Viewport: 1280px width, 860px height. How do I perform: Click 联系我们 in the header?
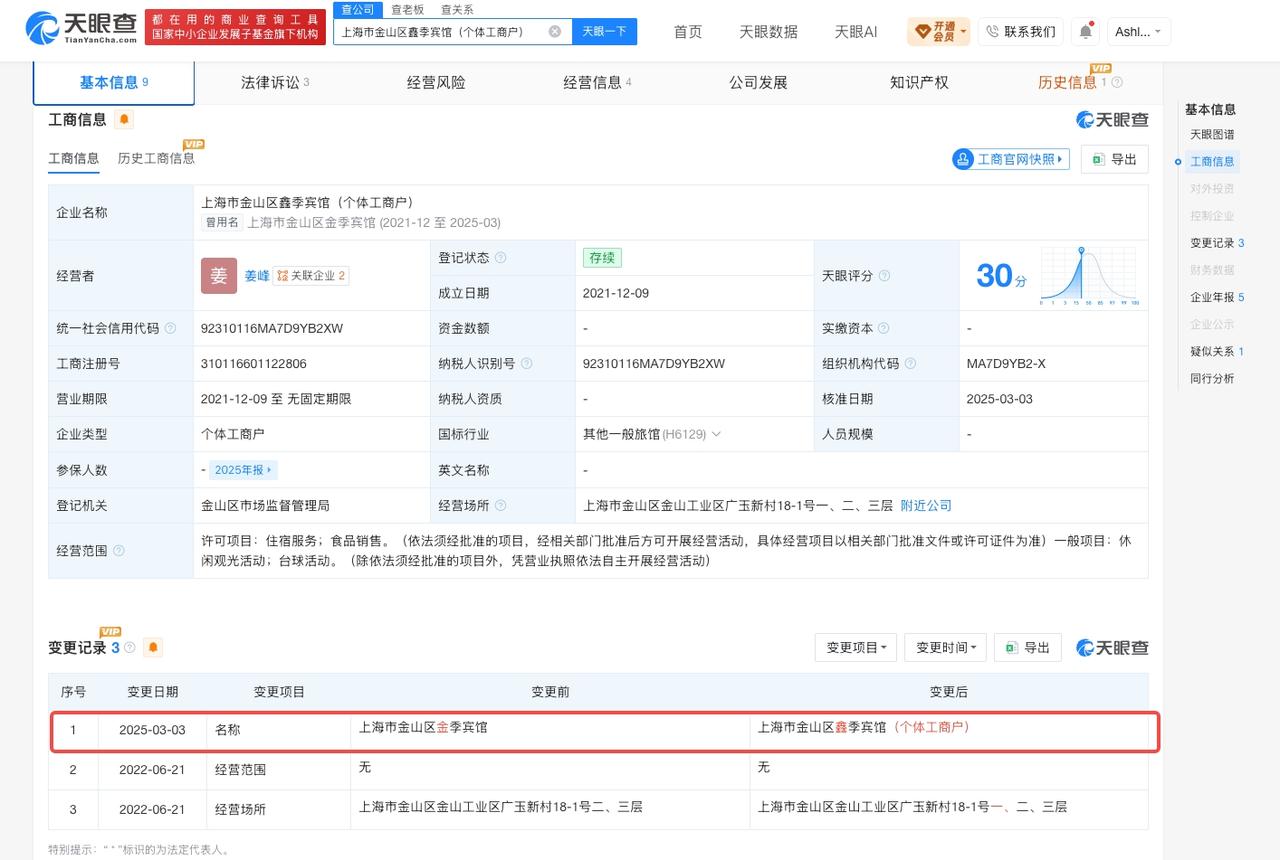coord(1020,31)
